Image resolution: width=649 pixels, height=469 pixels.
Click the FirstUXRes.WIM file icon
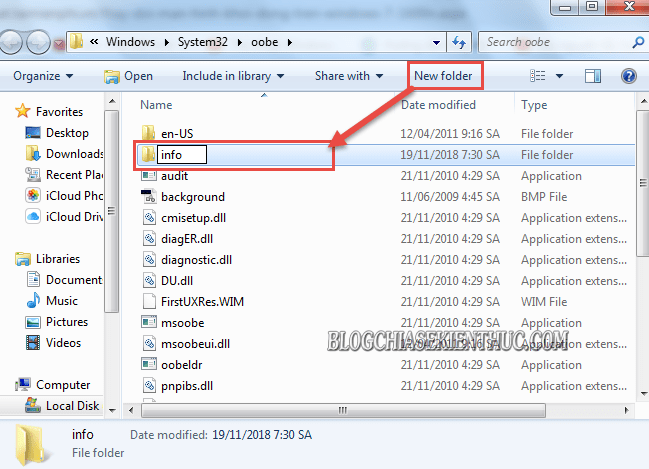(x=149, y=301)
